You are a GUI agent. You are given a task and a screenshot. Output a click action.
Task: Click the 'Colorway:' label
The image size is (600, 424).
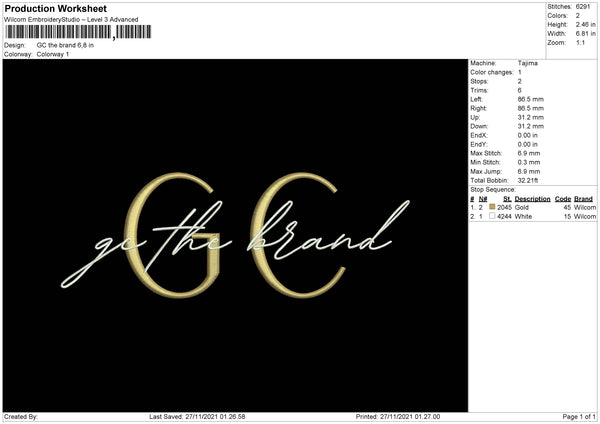click(18, 54)
